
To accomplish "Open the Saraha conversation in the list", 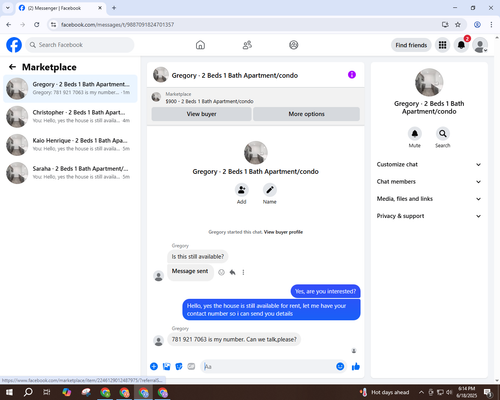I will (x=70, y=173).
